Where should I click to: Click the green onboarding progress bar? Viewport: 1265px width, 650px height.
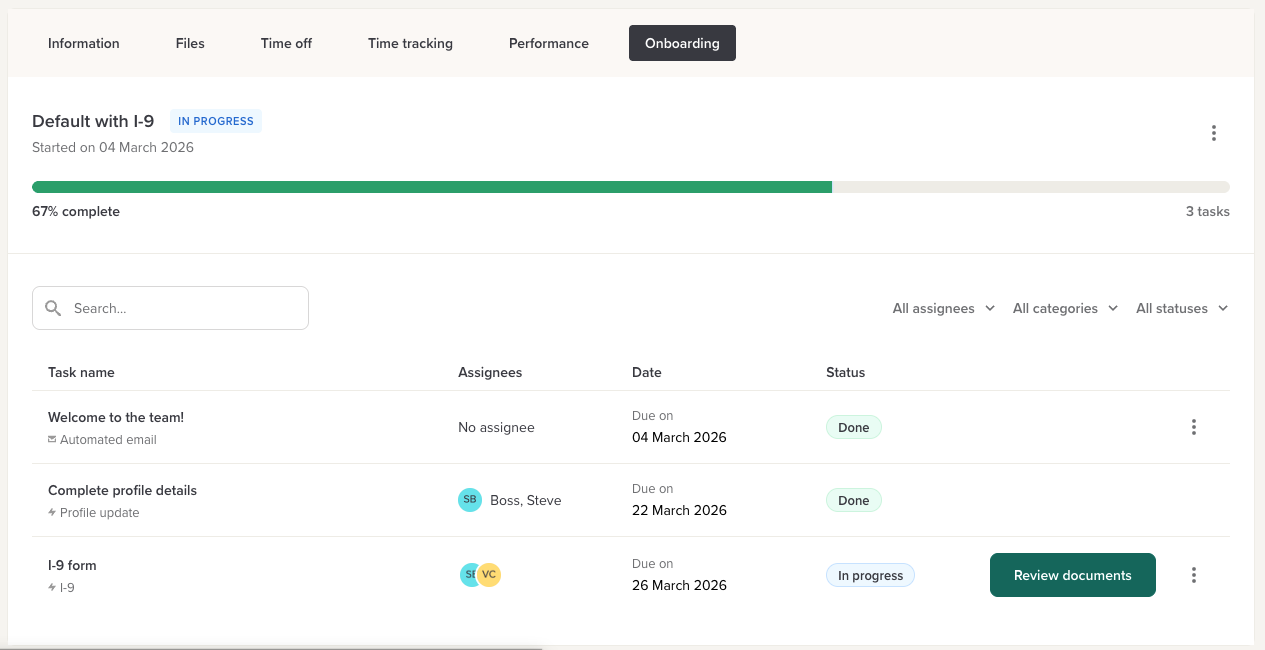[432, 187]
